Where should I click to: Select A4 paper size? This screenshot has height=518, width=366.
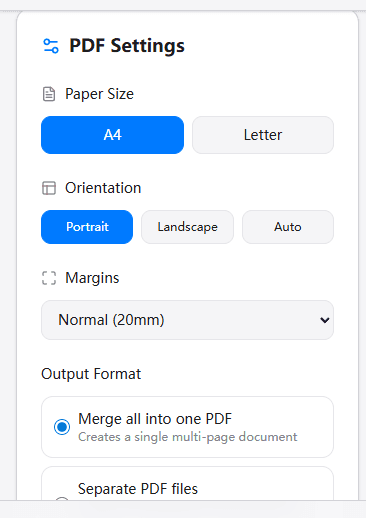click(x=112, y=135)
